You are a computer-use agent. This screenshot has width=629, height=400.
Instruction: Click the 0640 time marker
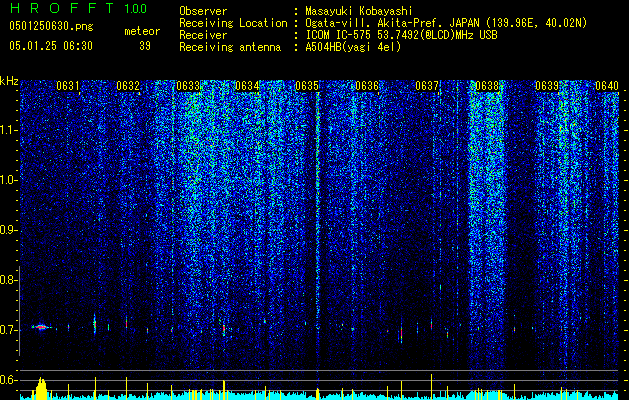pos(607,86)
